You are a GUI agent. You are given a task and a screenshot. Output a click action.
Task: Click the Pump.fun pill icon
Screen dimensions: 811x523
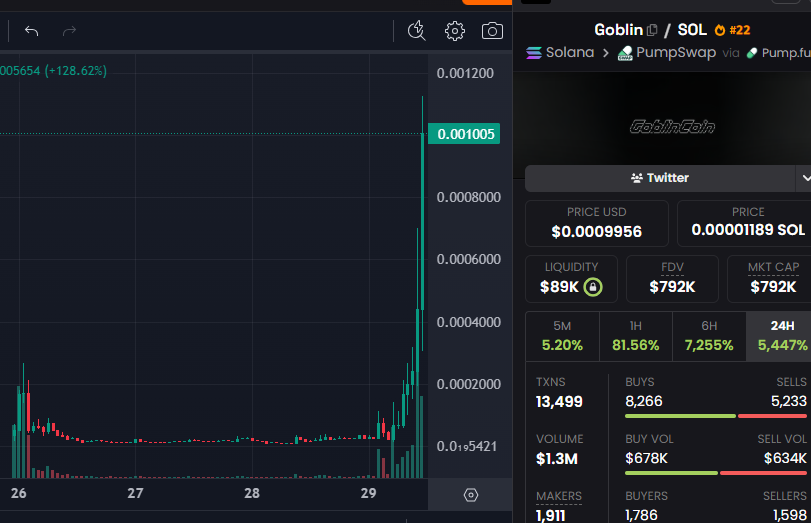pos(752,53)
